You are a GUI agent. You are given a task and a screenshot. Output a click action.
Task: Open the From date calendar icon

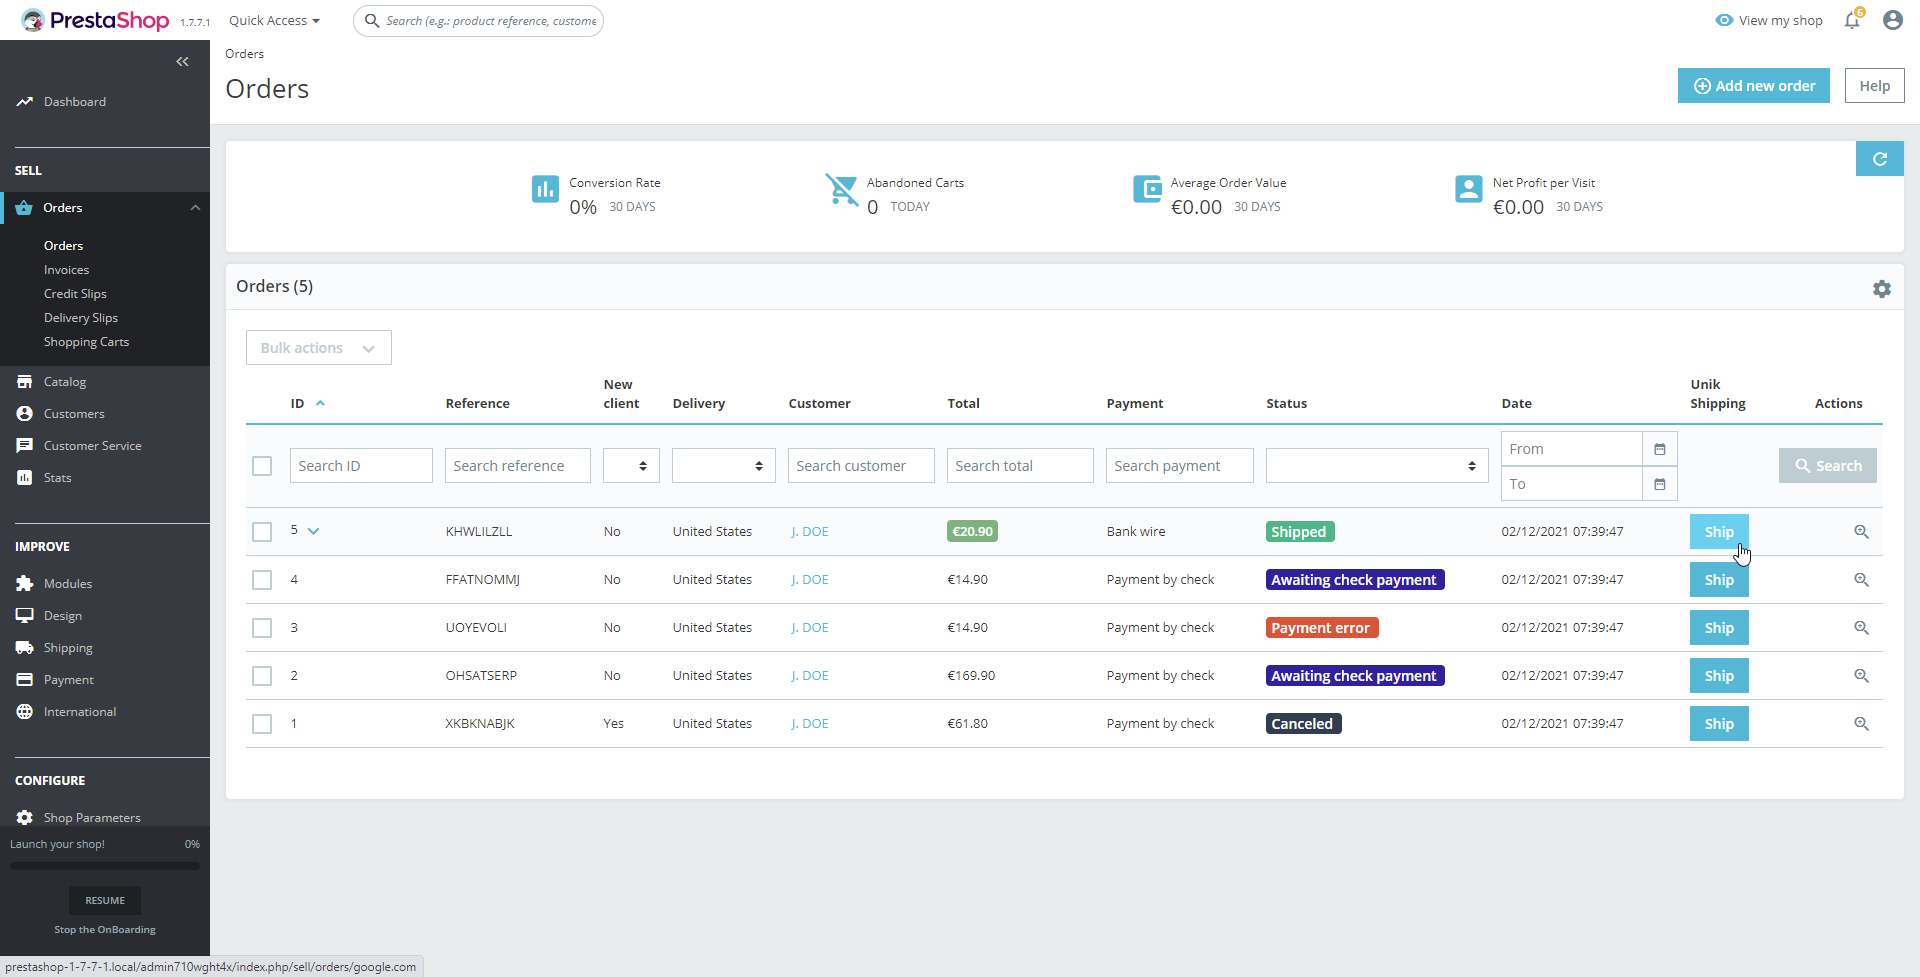coord(1659,449)
